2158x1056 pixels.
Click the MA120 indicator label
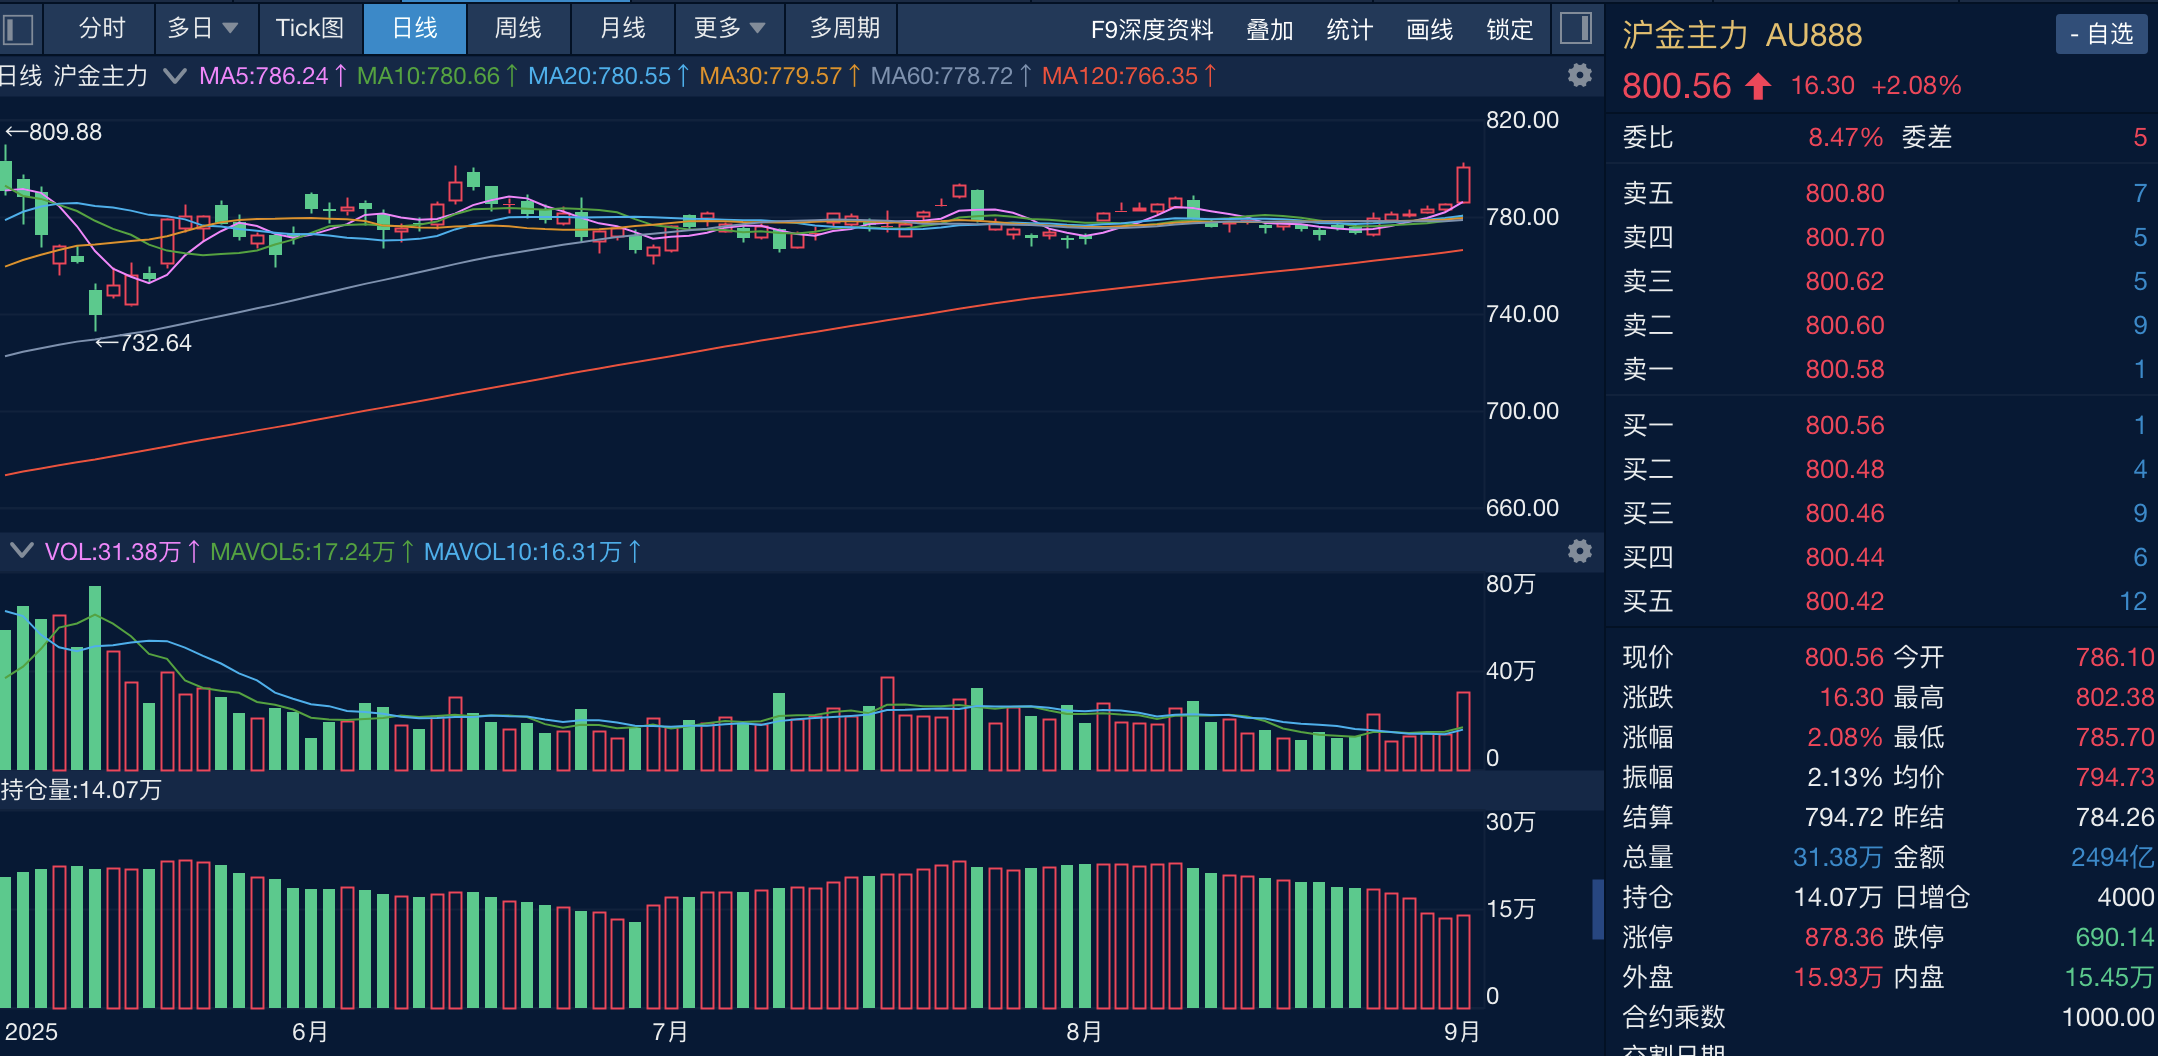pyautogui.click(x=1120, y=76)
